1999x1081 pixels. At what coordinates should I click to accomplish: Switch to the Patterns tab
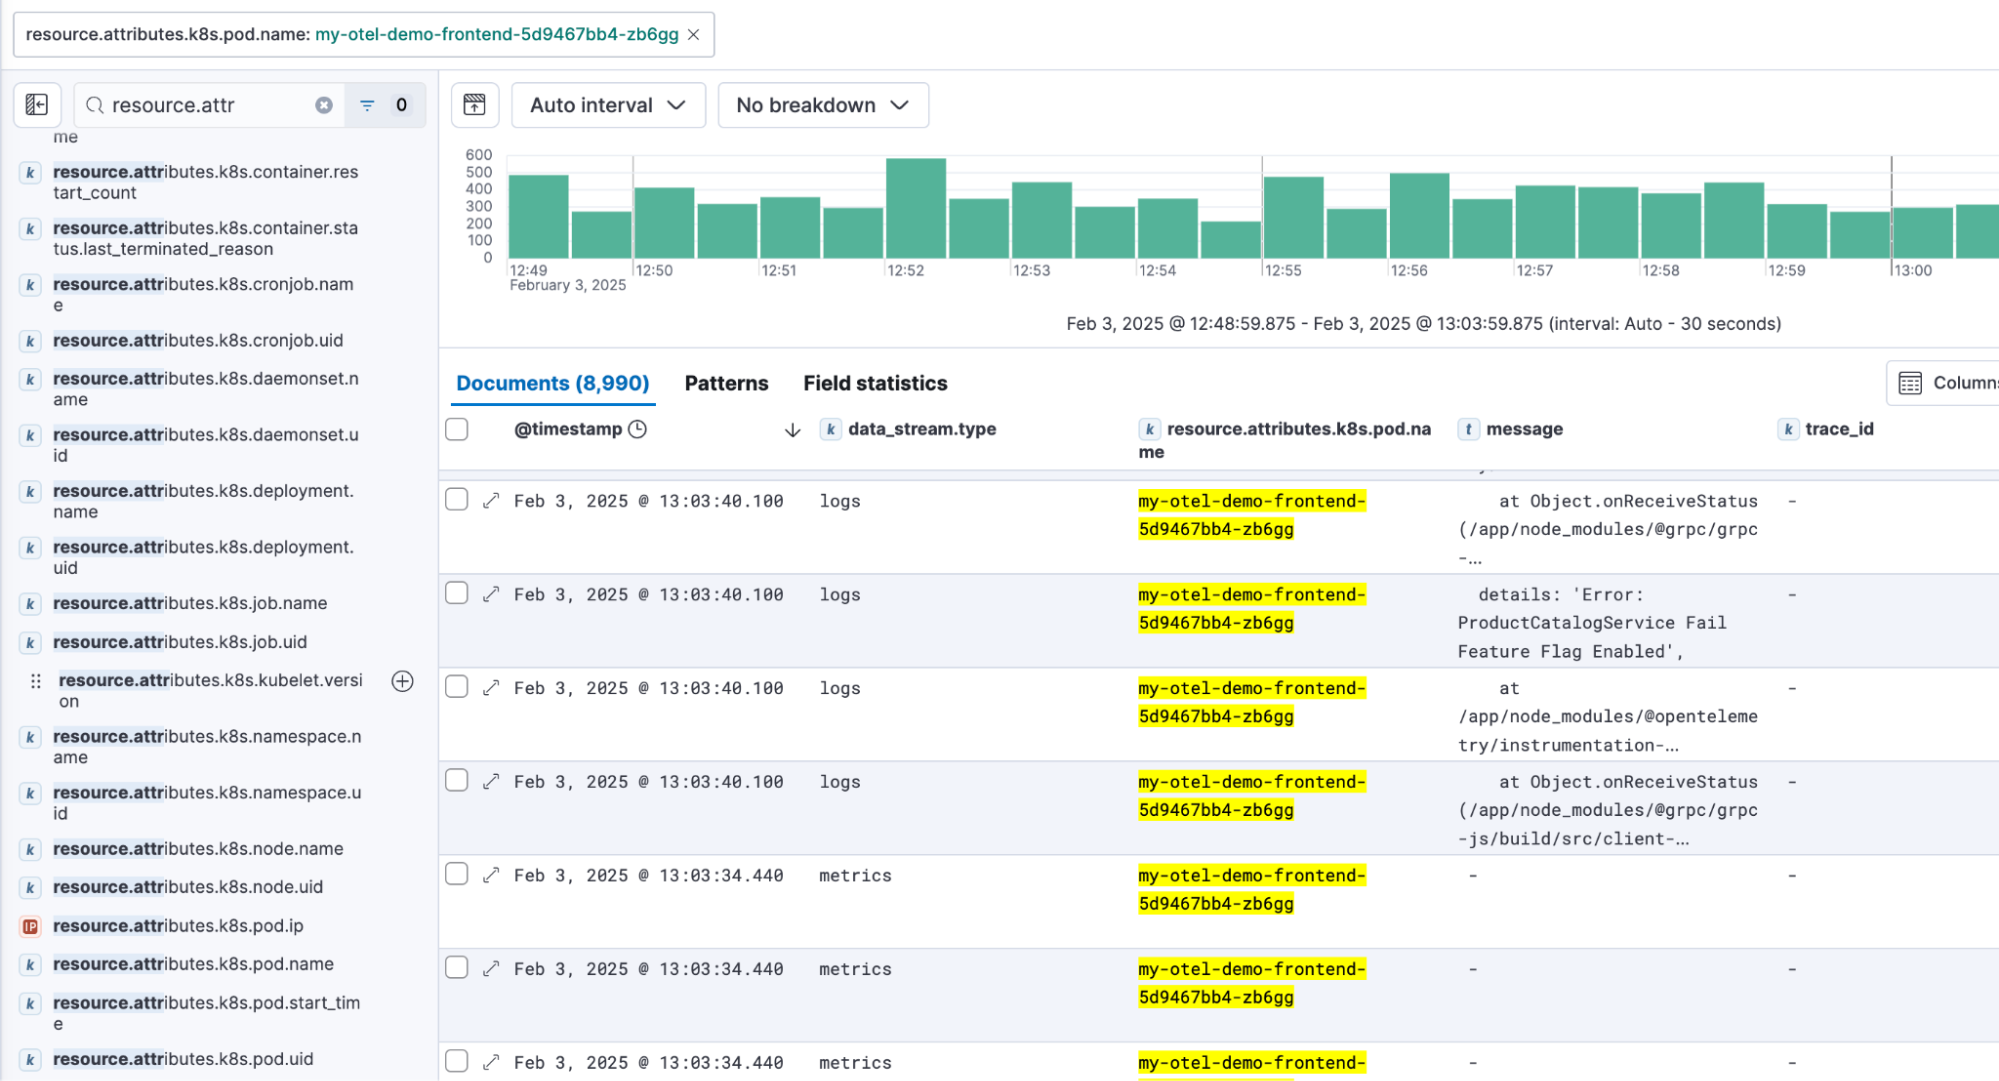tap(726, 383)
